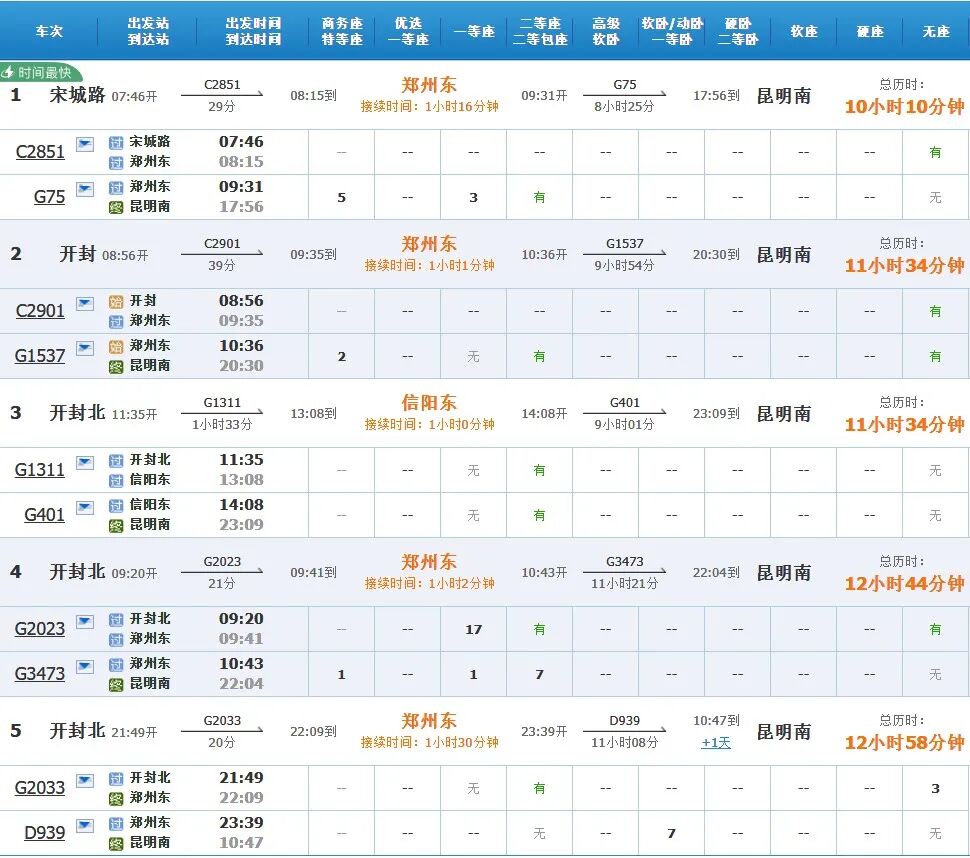Screen dimensions: 970x858
Task: Click the green 有 for G401 二等座
Action: 539,515
